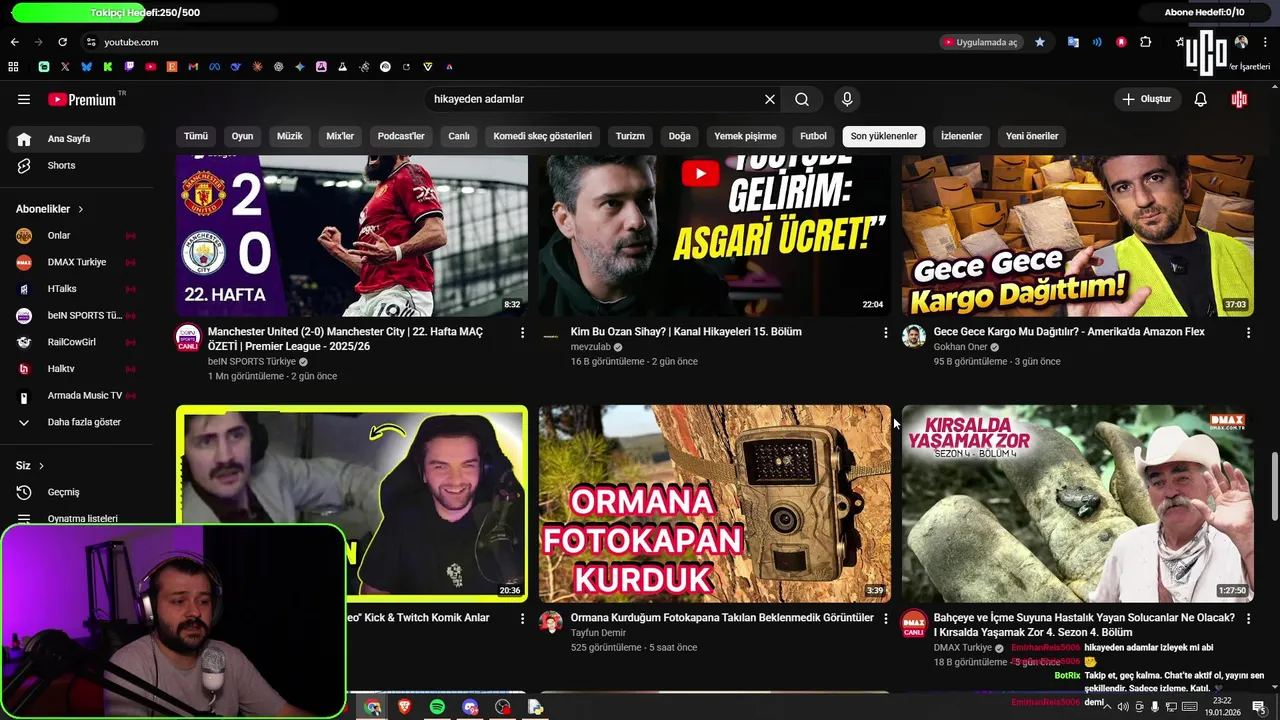
Task: Go to YouTube Premium home logo
Action: click(82, 99)
